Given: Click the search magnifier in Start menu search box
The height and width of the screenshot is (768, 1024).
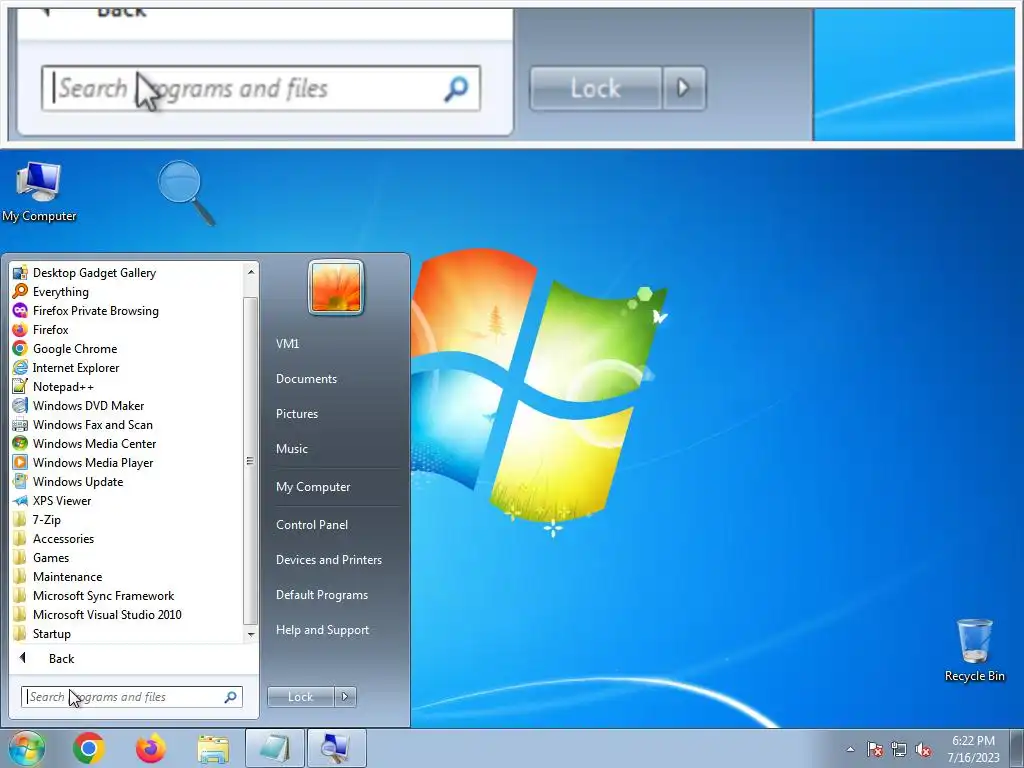Looking at the screenshot, I should click(x=231, y=697).
